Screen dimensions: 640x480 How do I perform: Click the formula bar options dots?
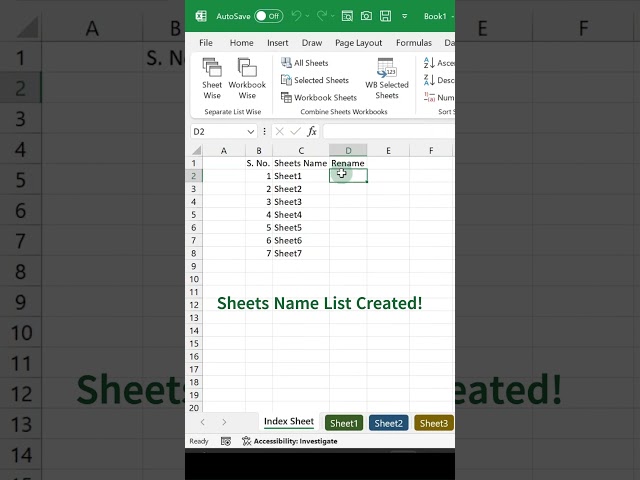(x=264, y=131)
